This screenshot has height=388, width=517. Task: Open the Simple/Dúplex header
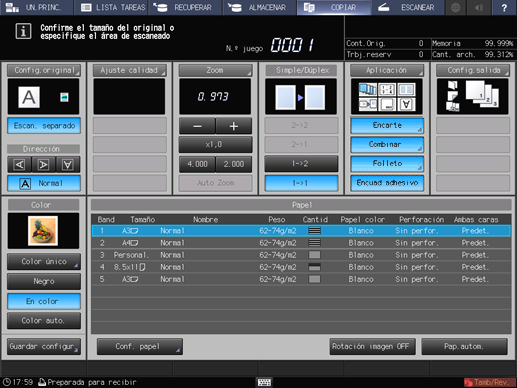coord(302,70)
